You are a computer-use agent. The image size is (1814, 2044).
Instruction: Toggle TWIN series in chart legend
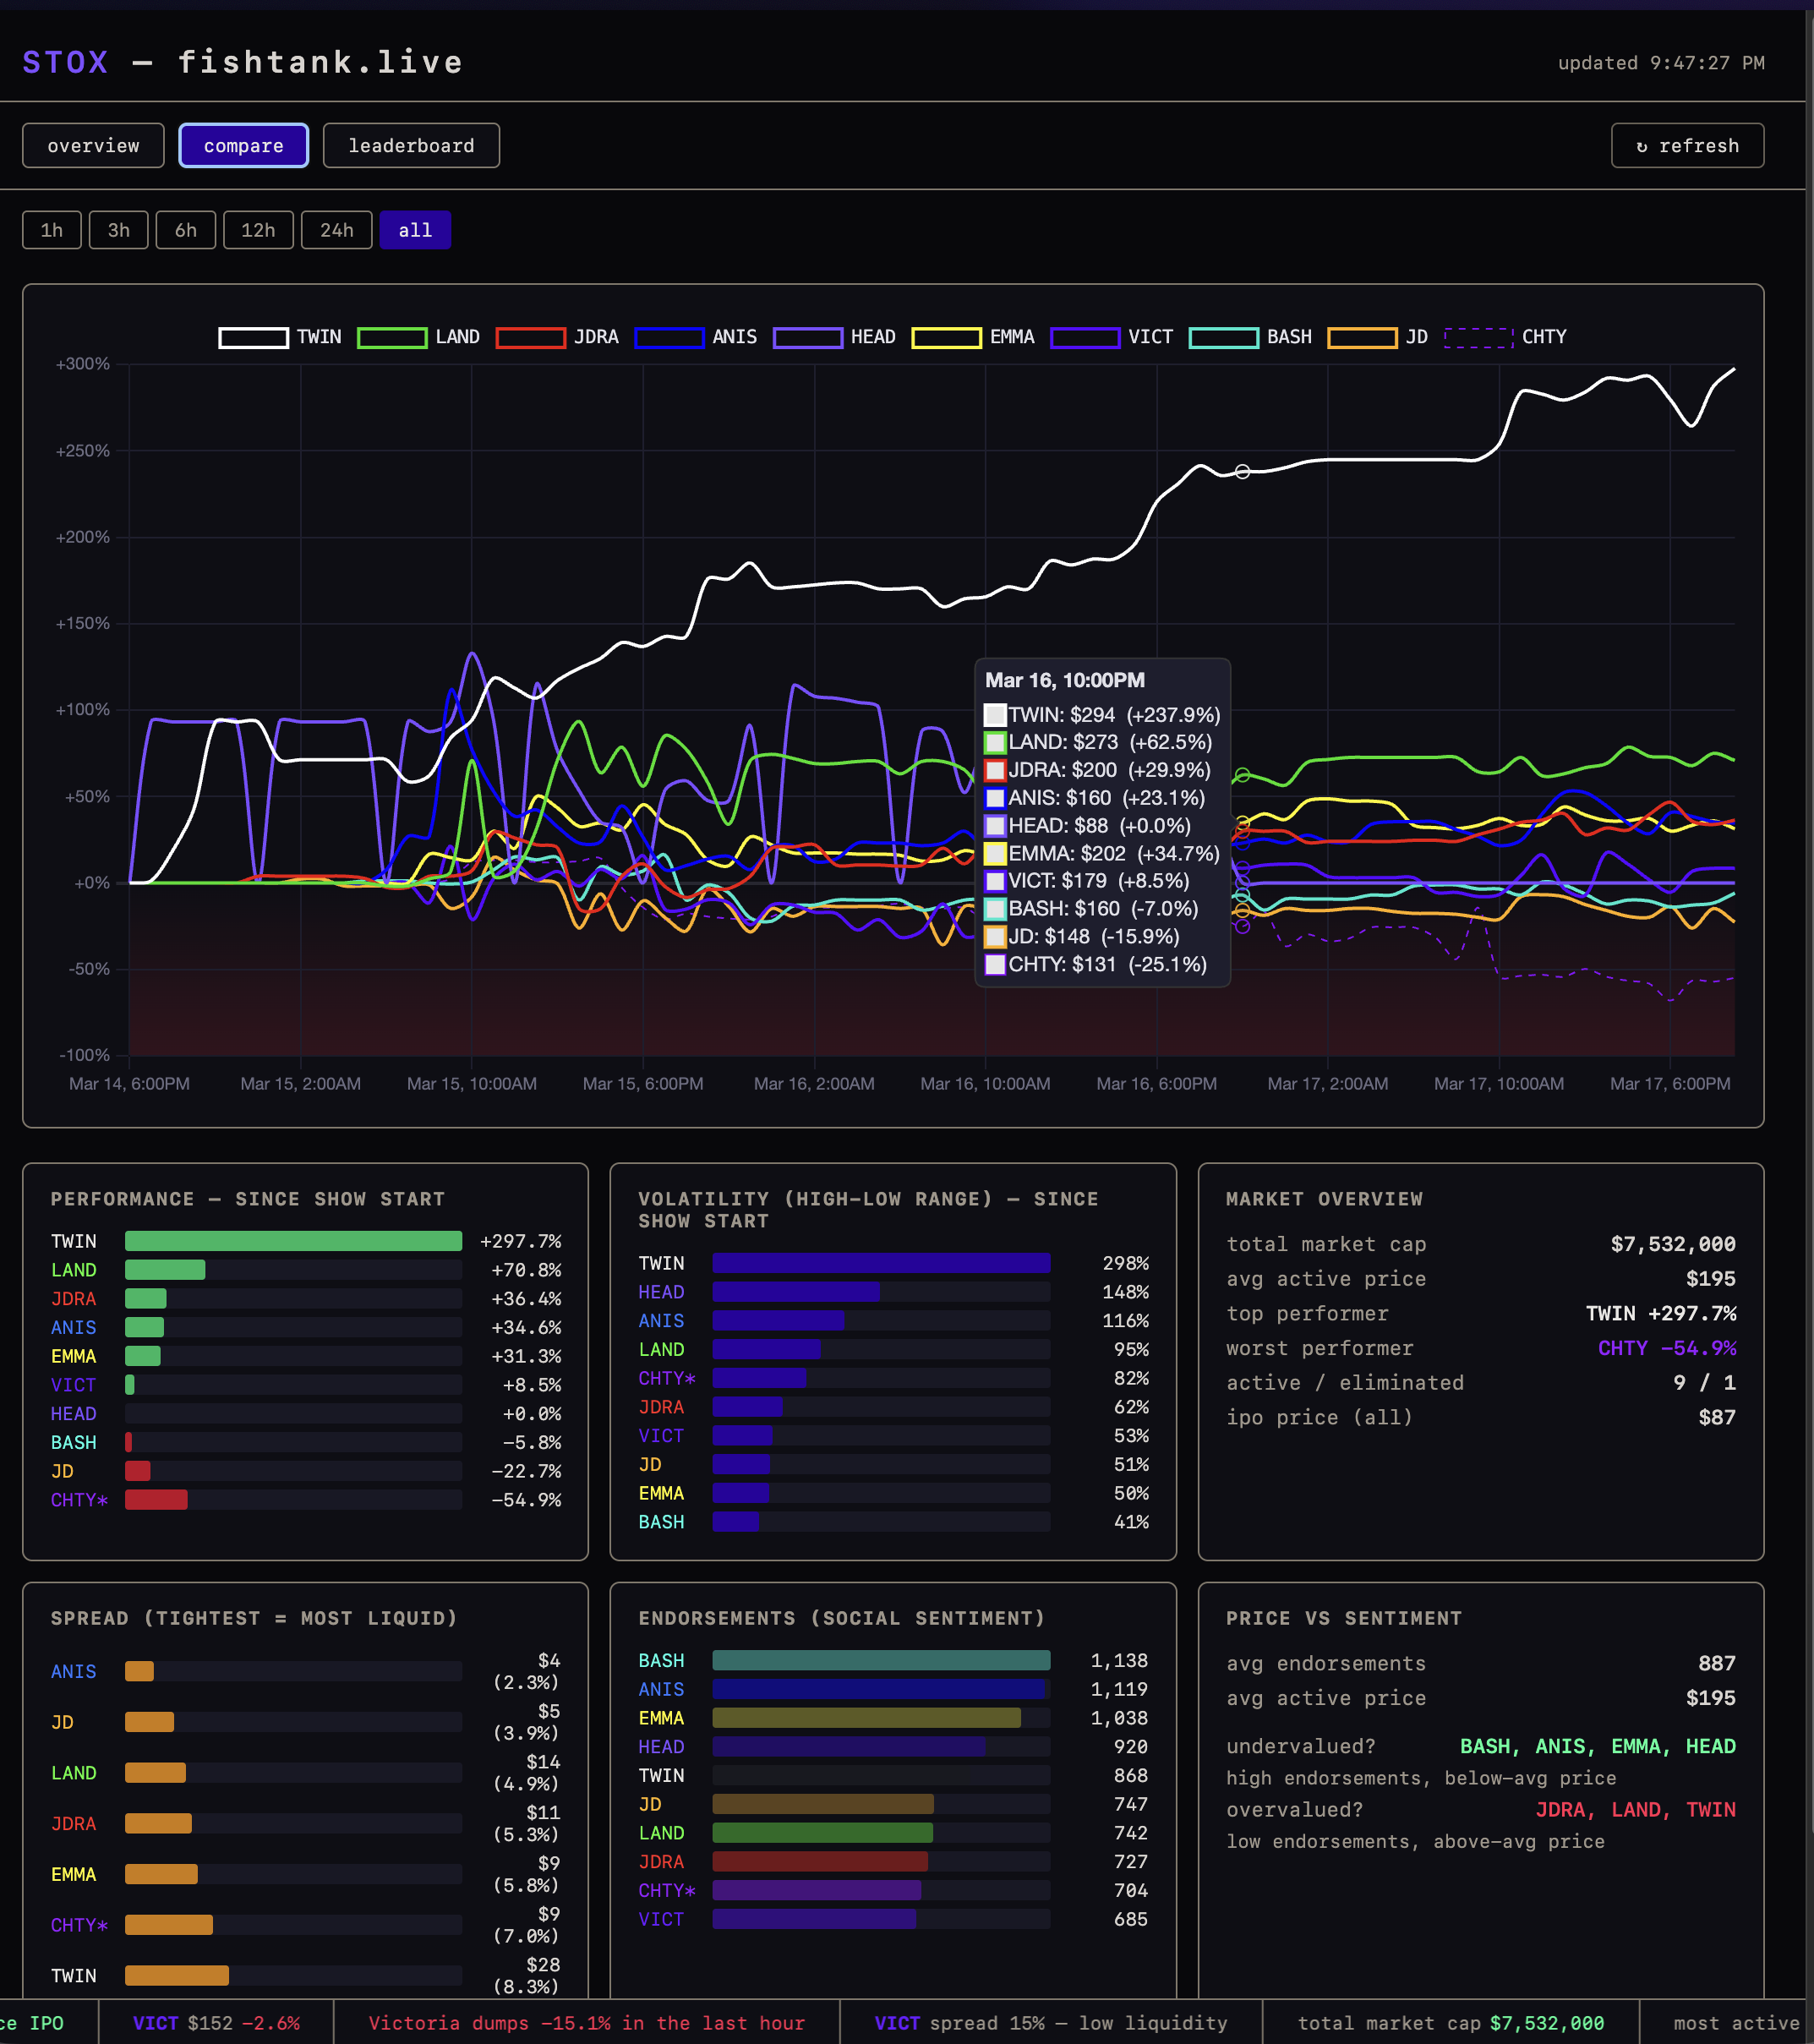click(x=253, y=337)
